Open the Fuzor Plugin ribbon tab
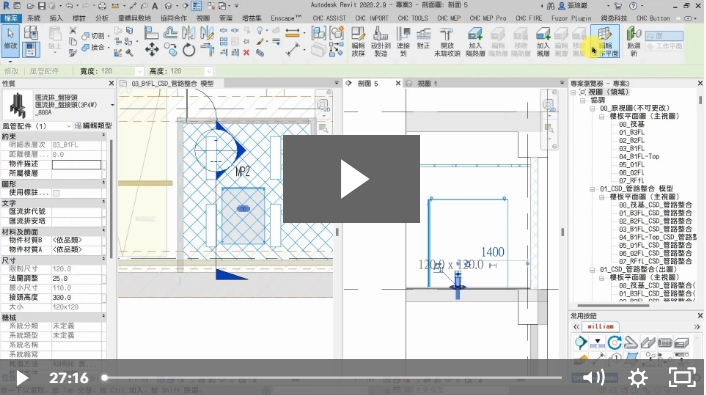706x395 pixels. (x=571, y=18)
